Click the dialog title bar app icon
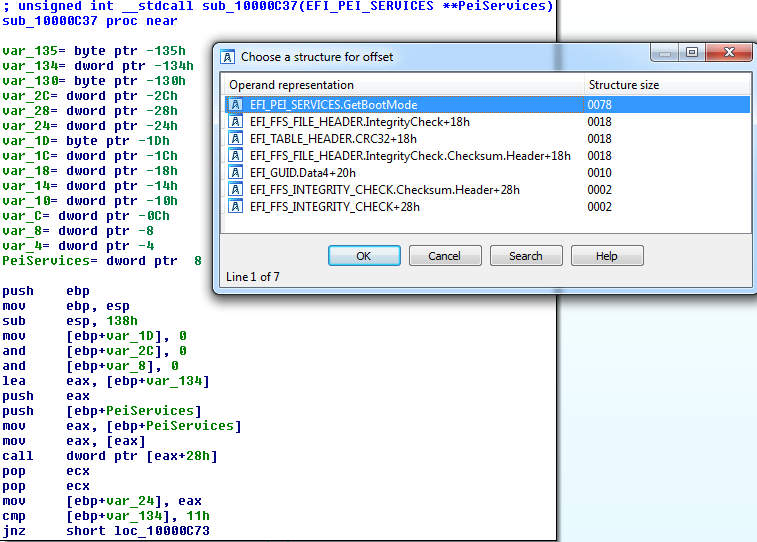This screenshot has width=757, height=542. (228, 57)
